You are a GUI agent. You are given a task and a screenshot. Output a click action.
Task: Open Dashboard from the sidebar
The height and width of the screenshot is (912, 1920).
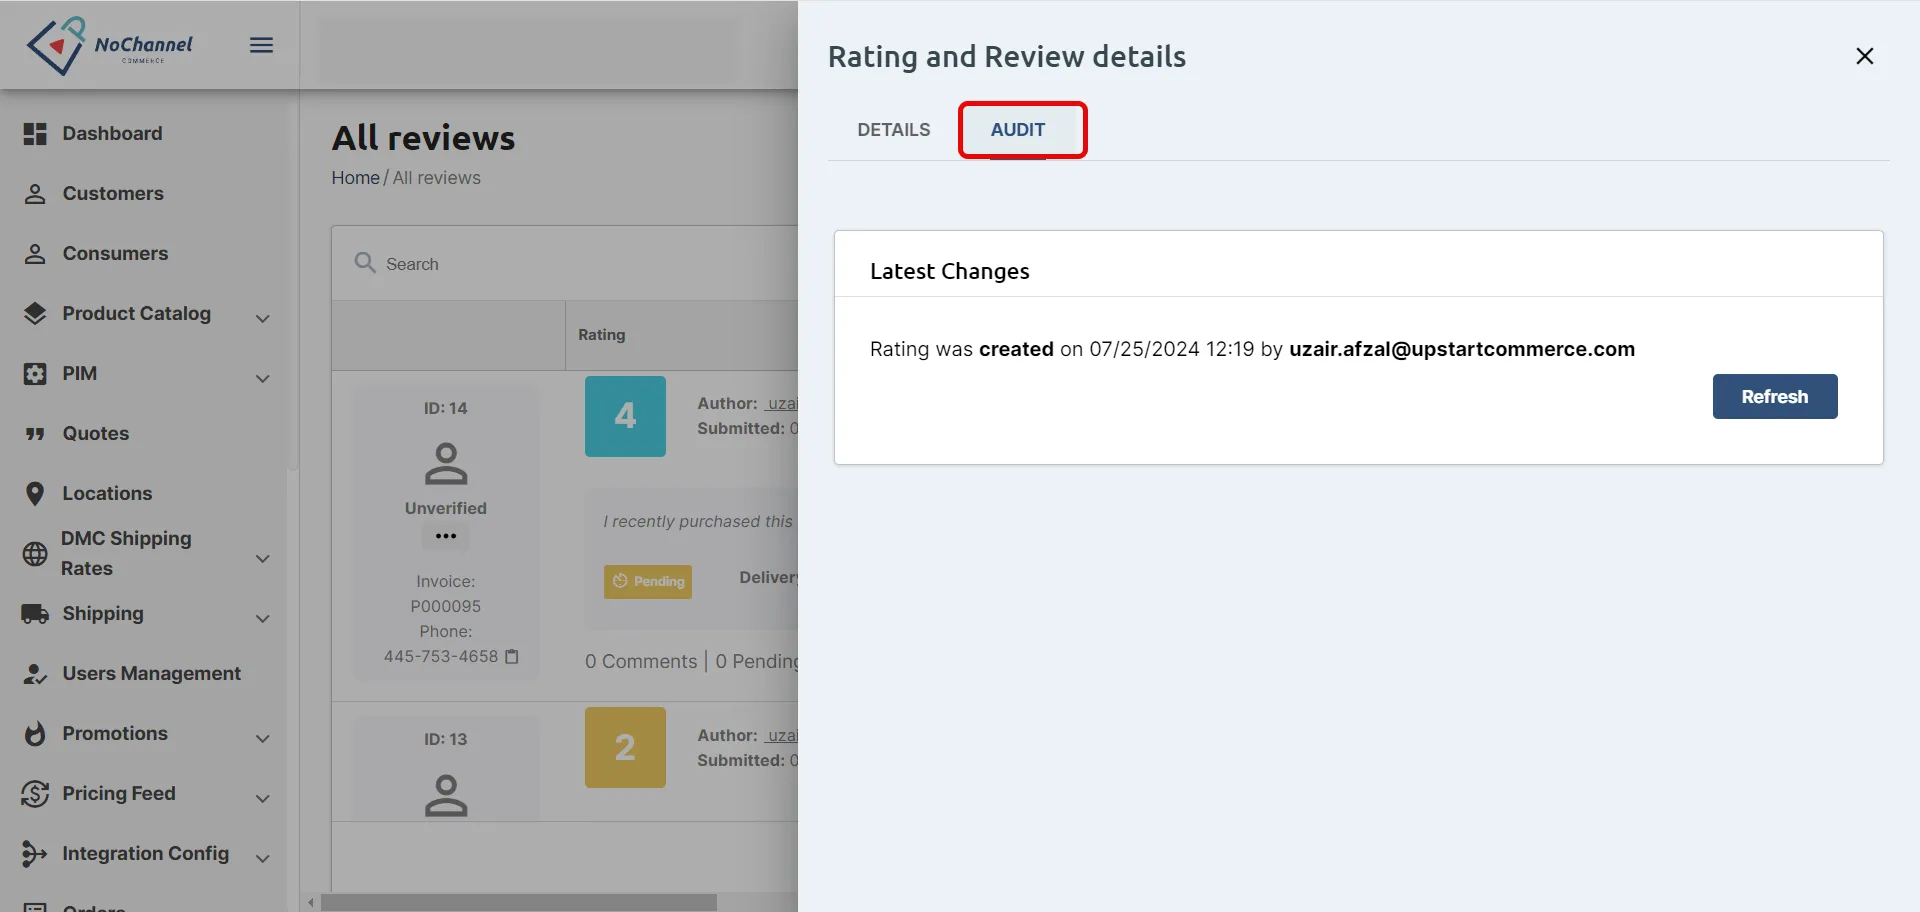point(112,134)
